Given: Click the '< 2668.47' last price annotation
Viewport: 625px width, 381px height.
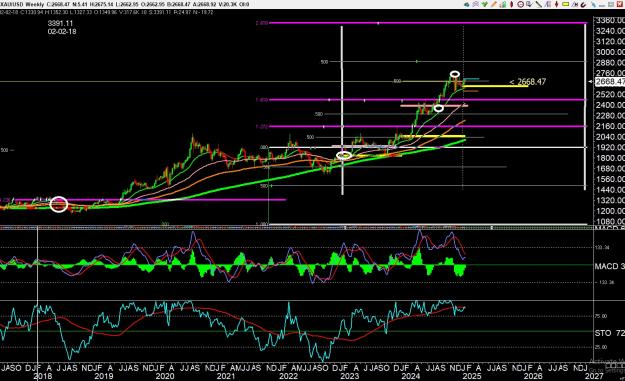Looking at the screenshot, I should point(527,82).
